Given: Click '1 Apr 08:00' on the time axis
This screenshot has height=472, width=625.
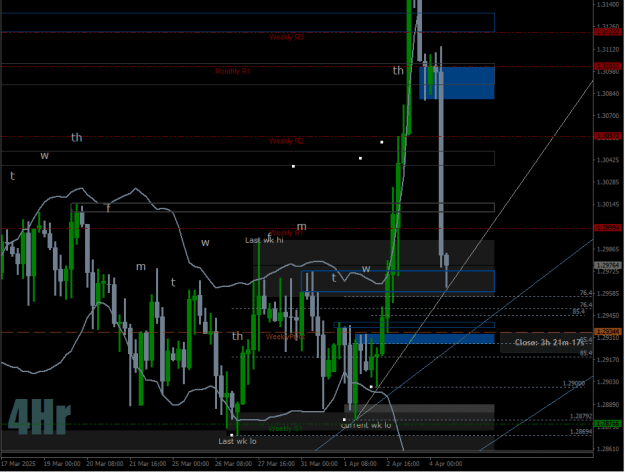Looking at the screenshot, I should 360,464.
